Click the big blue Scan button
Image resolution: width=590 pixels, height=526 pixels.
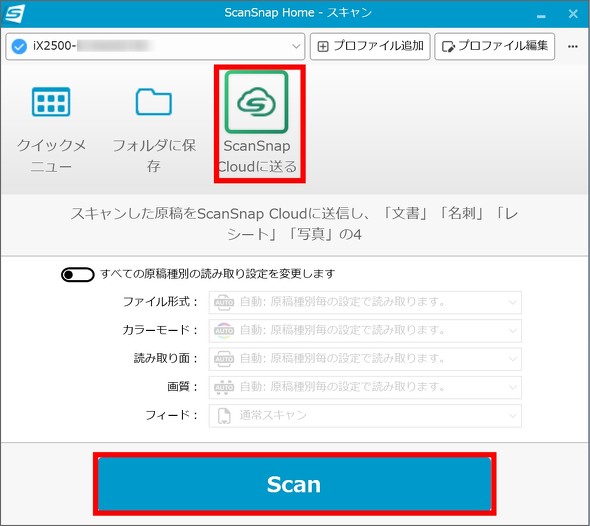(294, 484)
